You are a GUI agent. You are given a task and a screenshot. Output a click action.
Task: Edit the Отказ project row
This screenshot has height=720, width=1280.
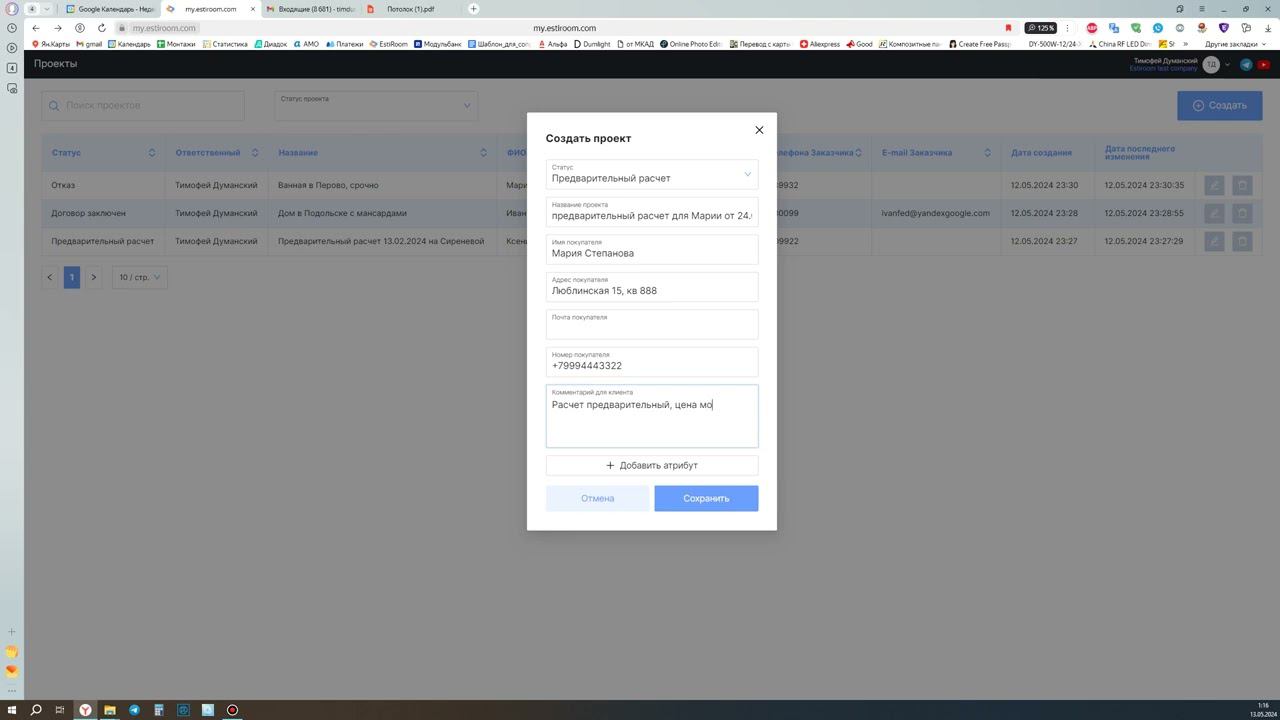tap(1213, 185)
